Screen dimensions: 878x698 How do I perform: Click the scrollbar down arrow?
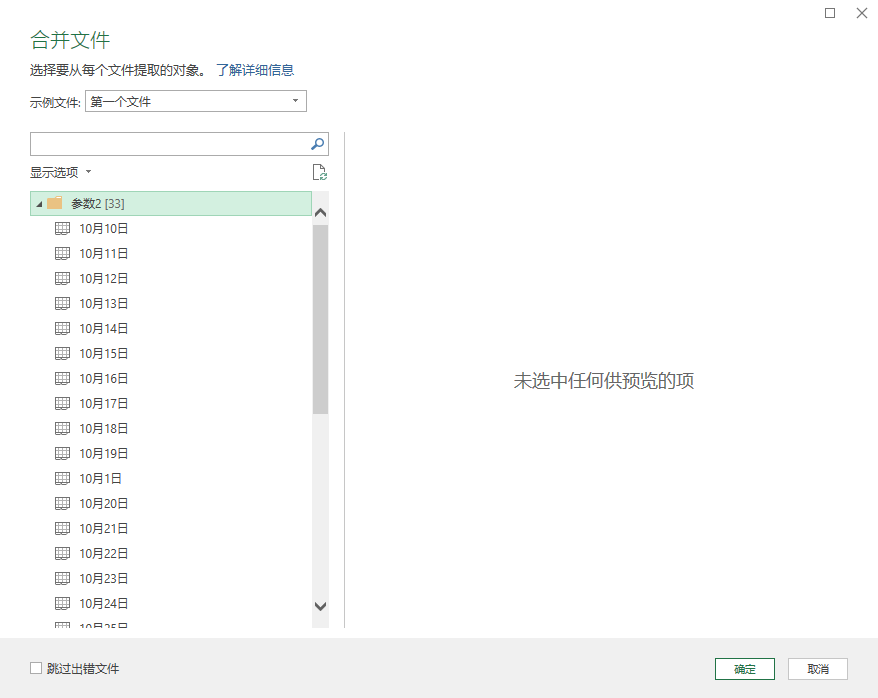click(x=320, y=606)
